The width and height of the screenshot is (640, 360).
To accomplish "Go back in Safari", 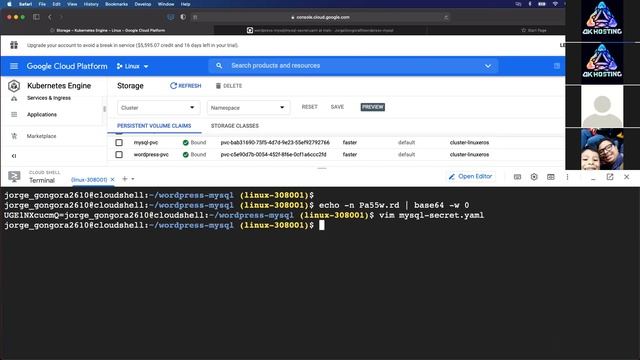I will tap(50, 17).
